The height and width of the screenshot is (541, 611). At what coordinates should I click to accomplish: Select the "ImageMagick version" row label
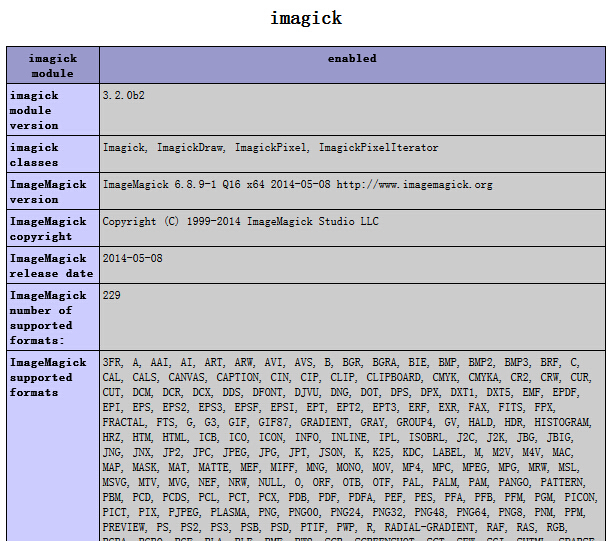(48, 191)
